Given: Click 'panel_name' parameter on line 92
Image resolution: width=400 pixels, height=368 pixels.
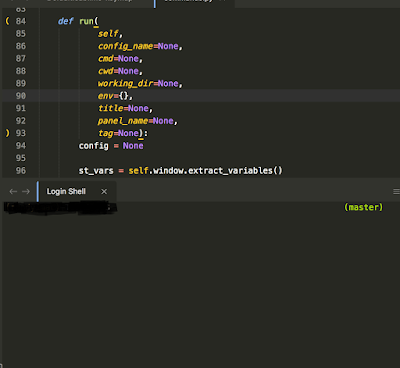Looking at the screenshot, I should tap(123, 121).
